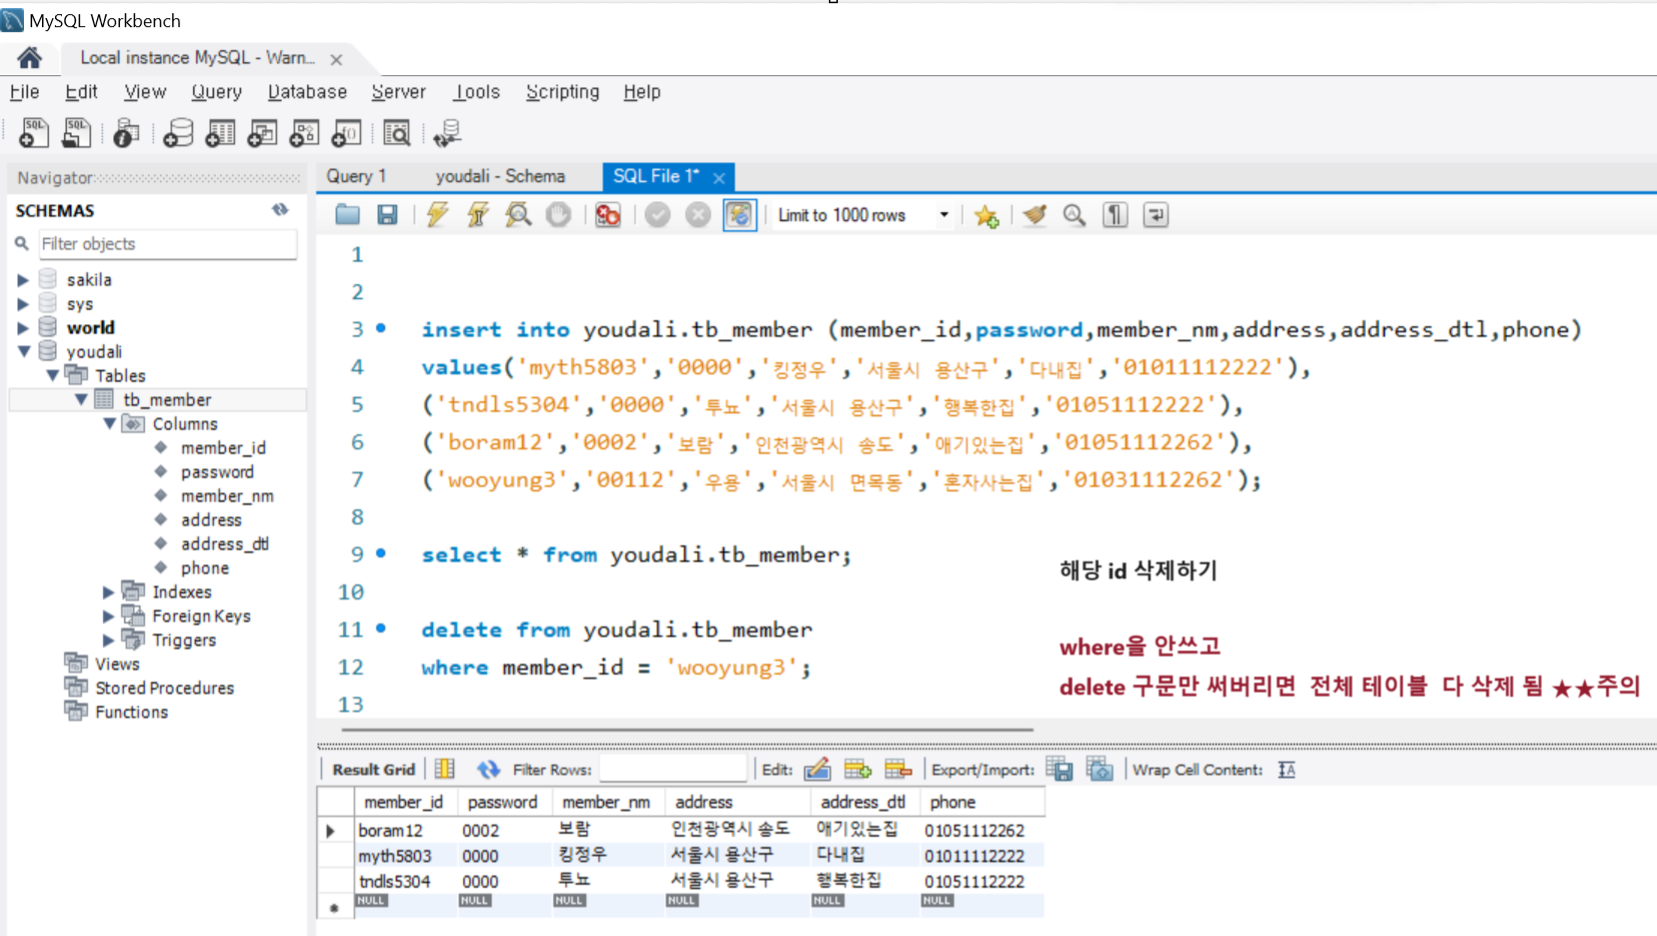Open the Database menu
Image resolution: width=1657 pixels, height=936 pixels.
[307, 92]
